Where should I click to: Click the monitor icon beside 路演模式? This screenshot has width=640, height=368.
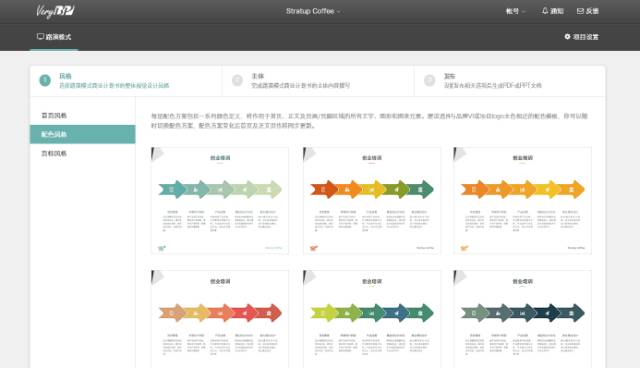(40, 36)
